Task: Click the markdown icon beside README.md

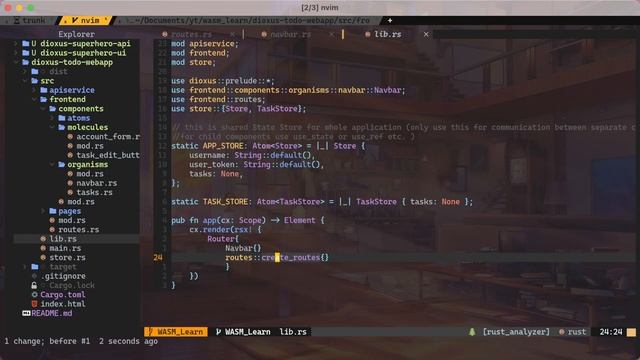Action: pos(26,313)
